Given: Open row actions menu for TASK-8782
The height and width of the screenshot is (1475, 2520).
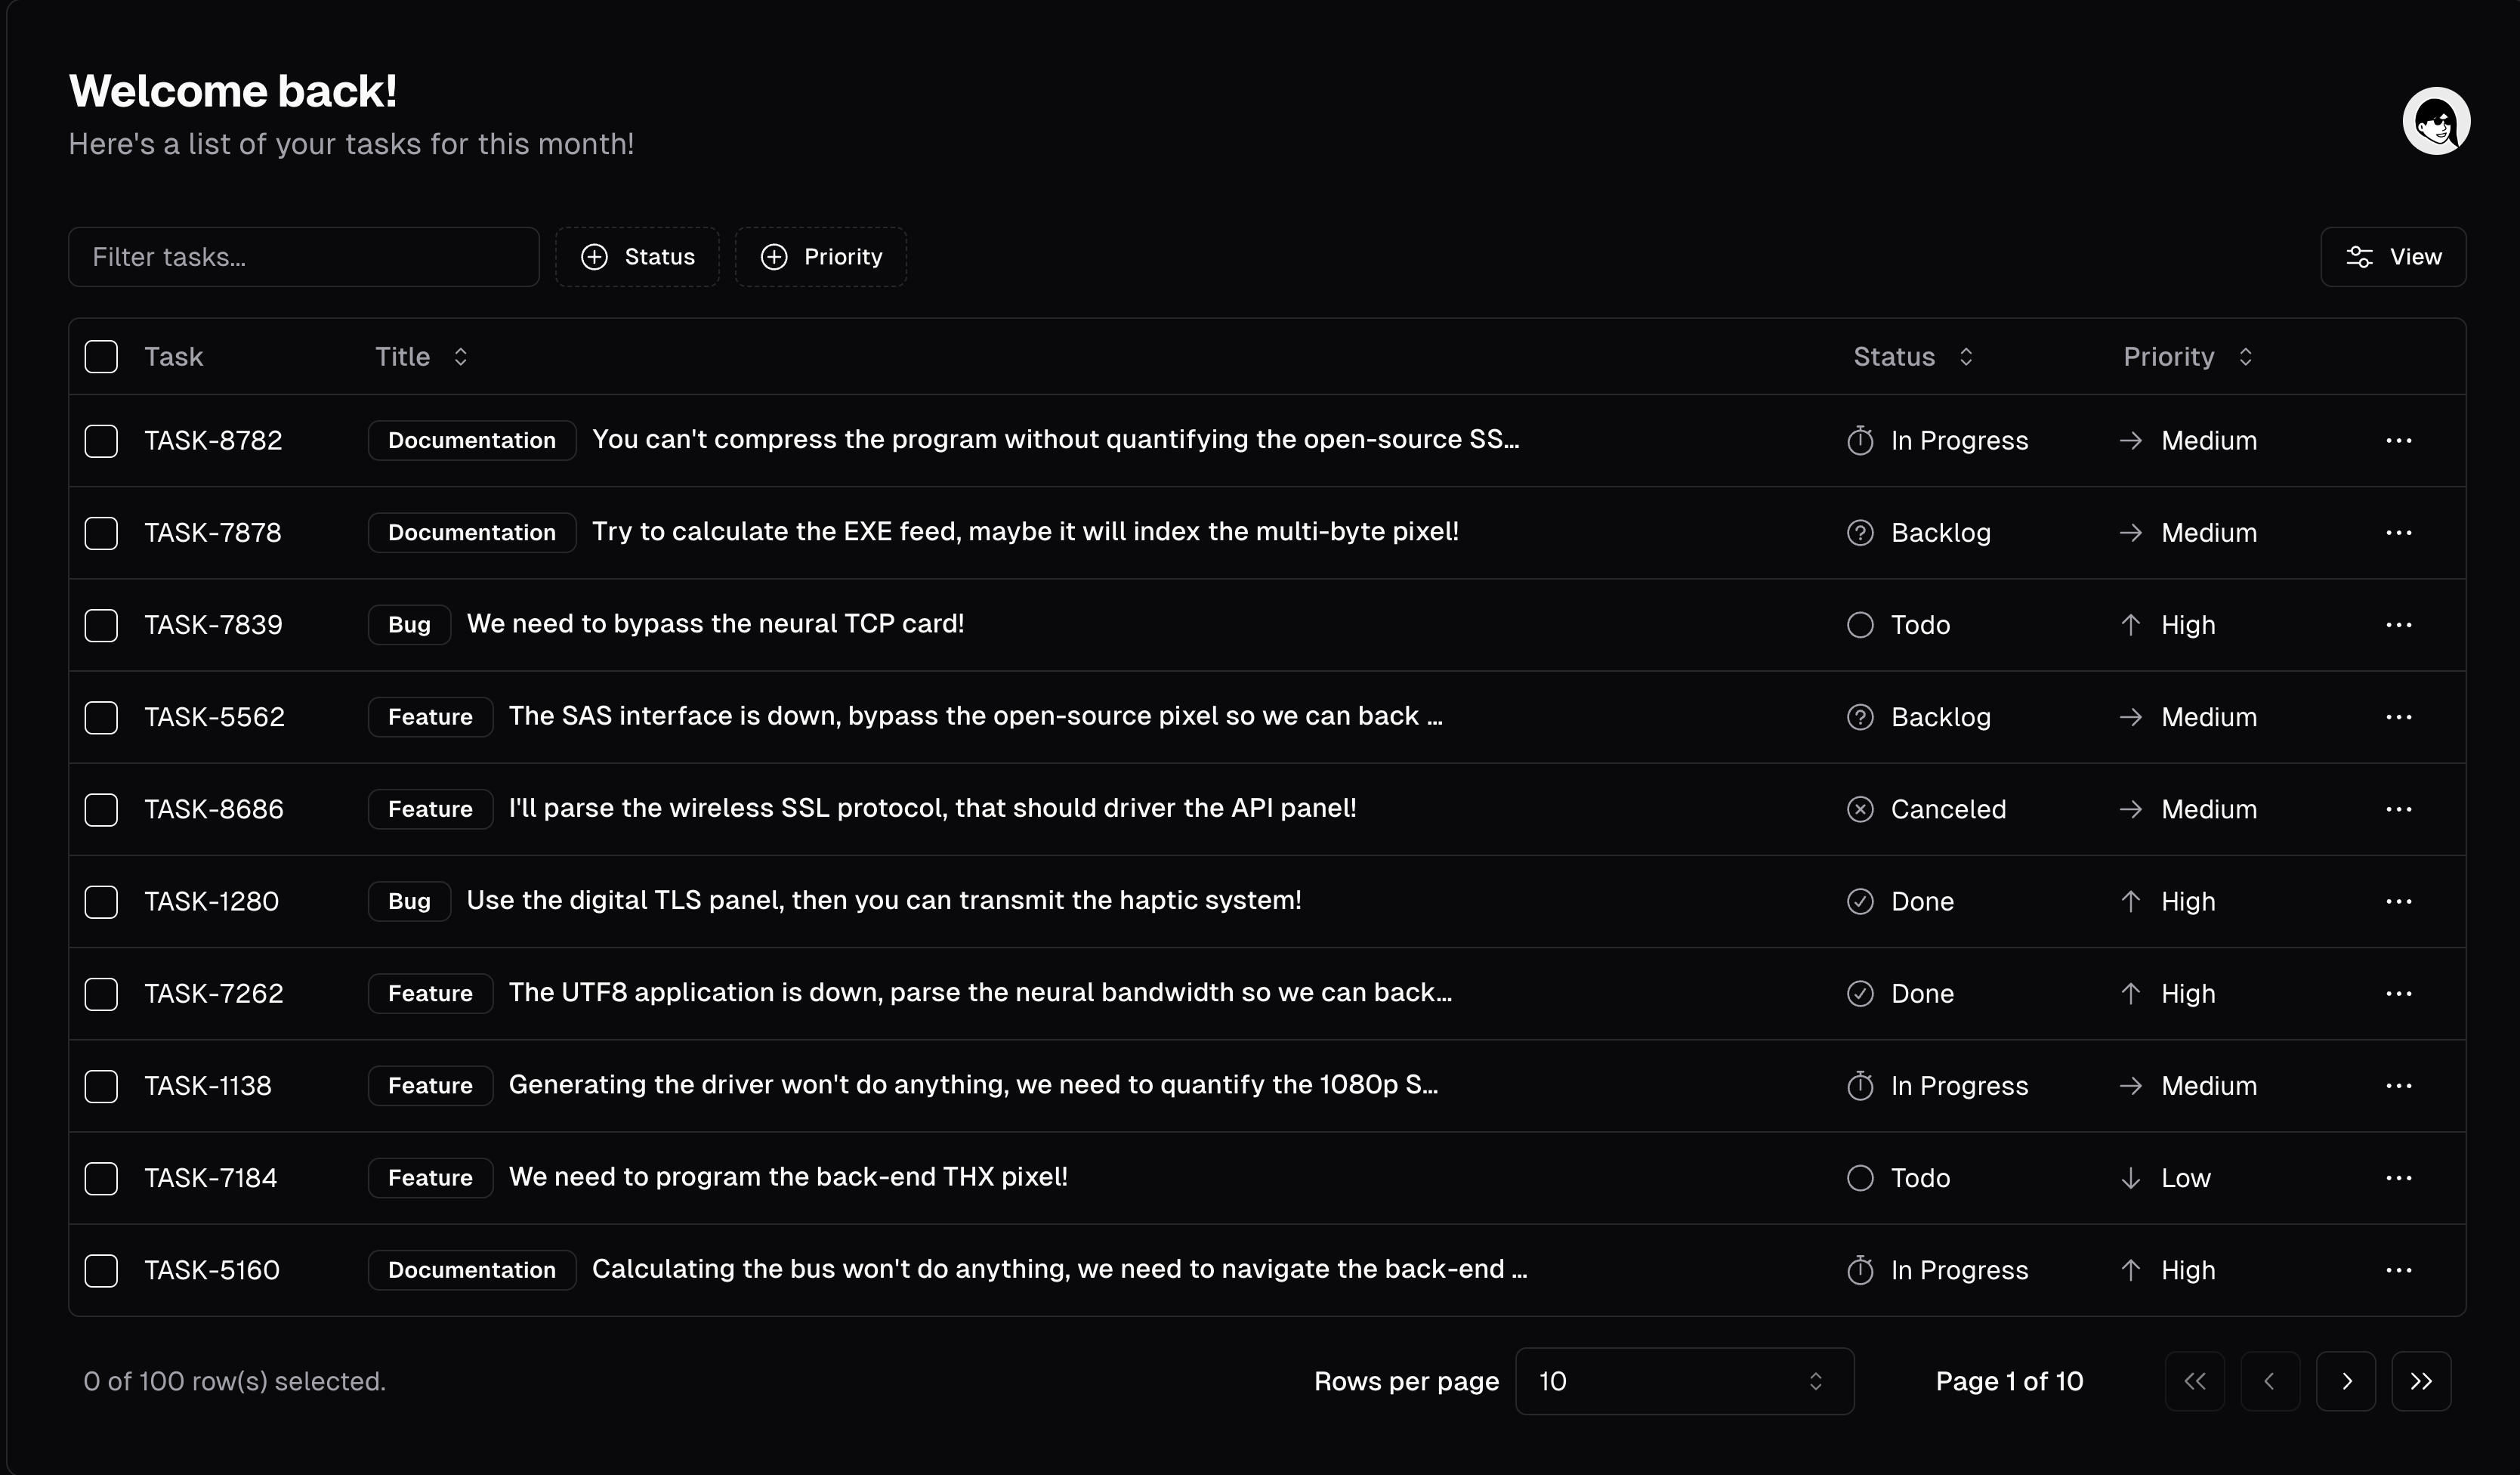Looking at the screenshot, I should pos(2398,441).
